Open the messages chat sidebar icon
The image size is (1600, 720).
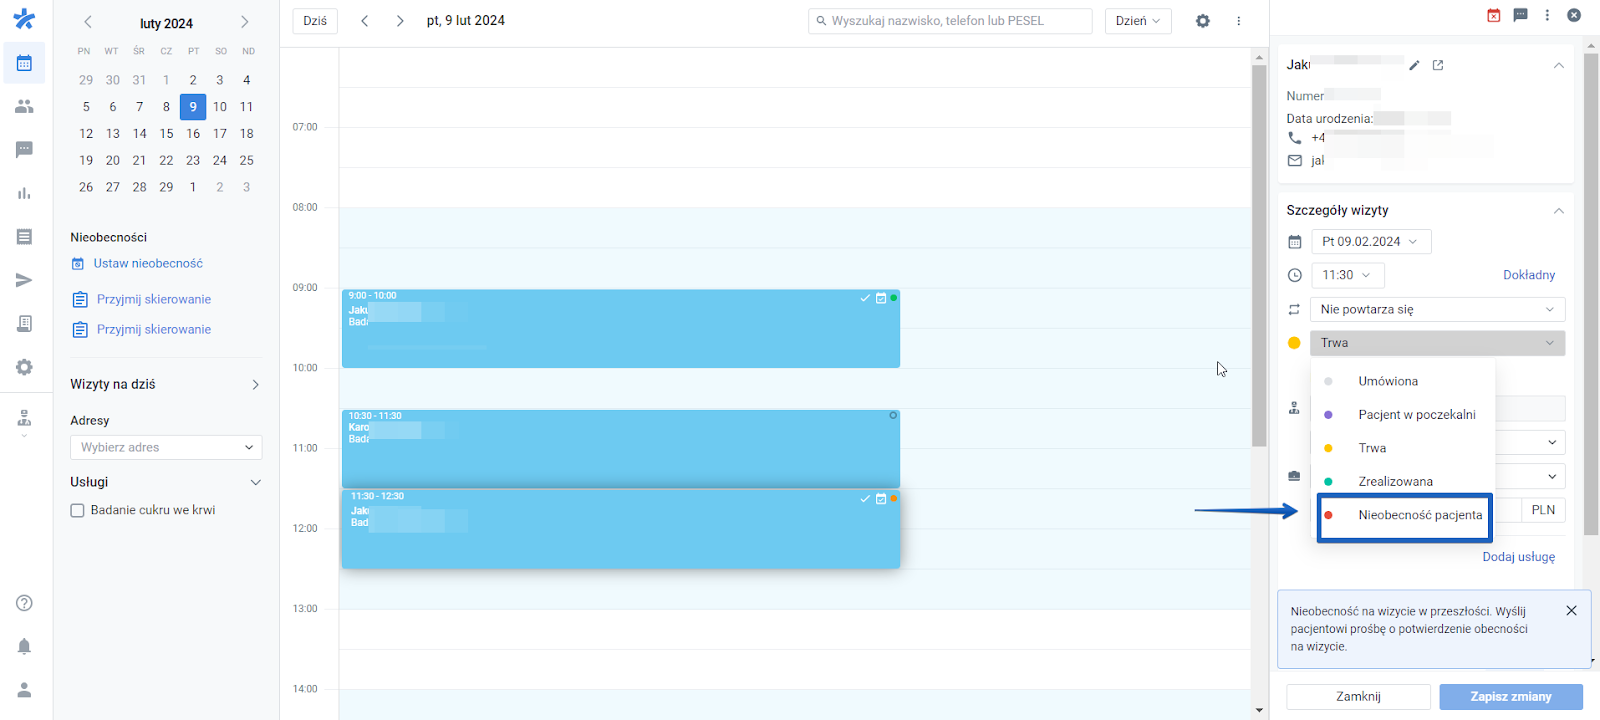pyautogui.click(x=24, y=150)
